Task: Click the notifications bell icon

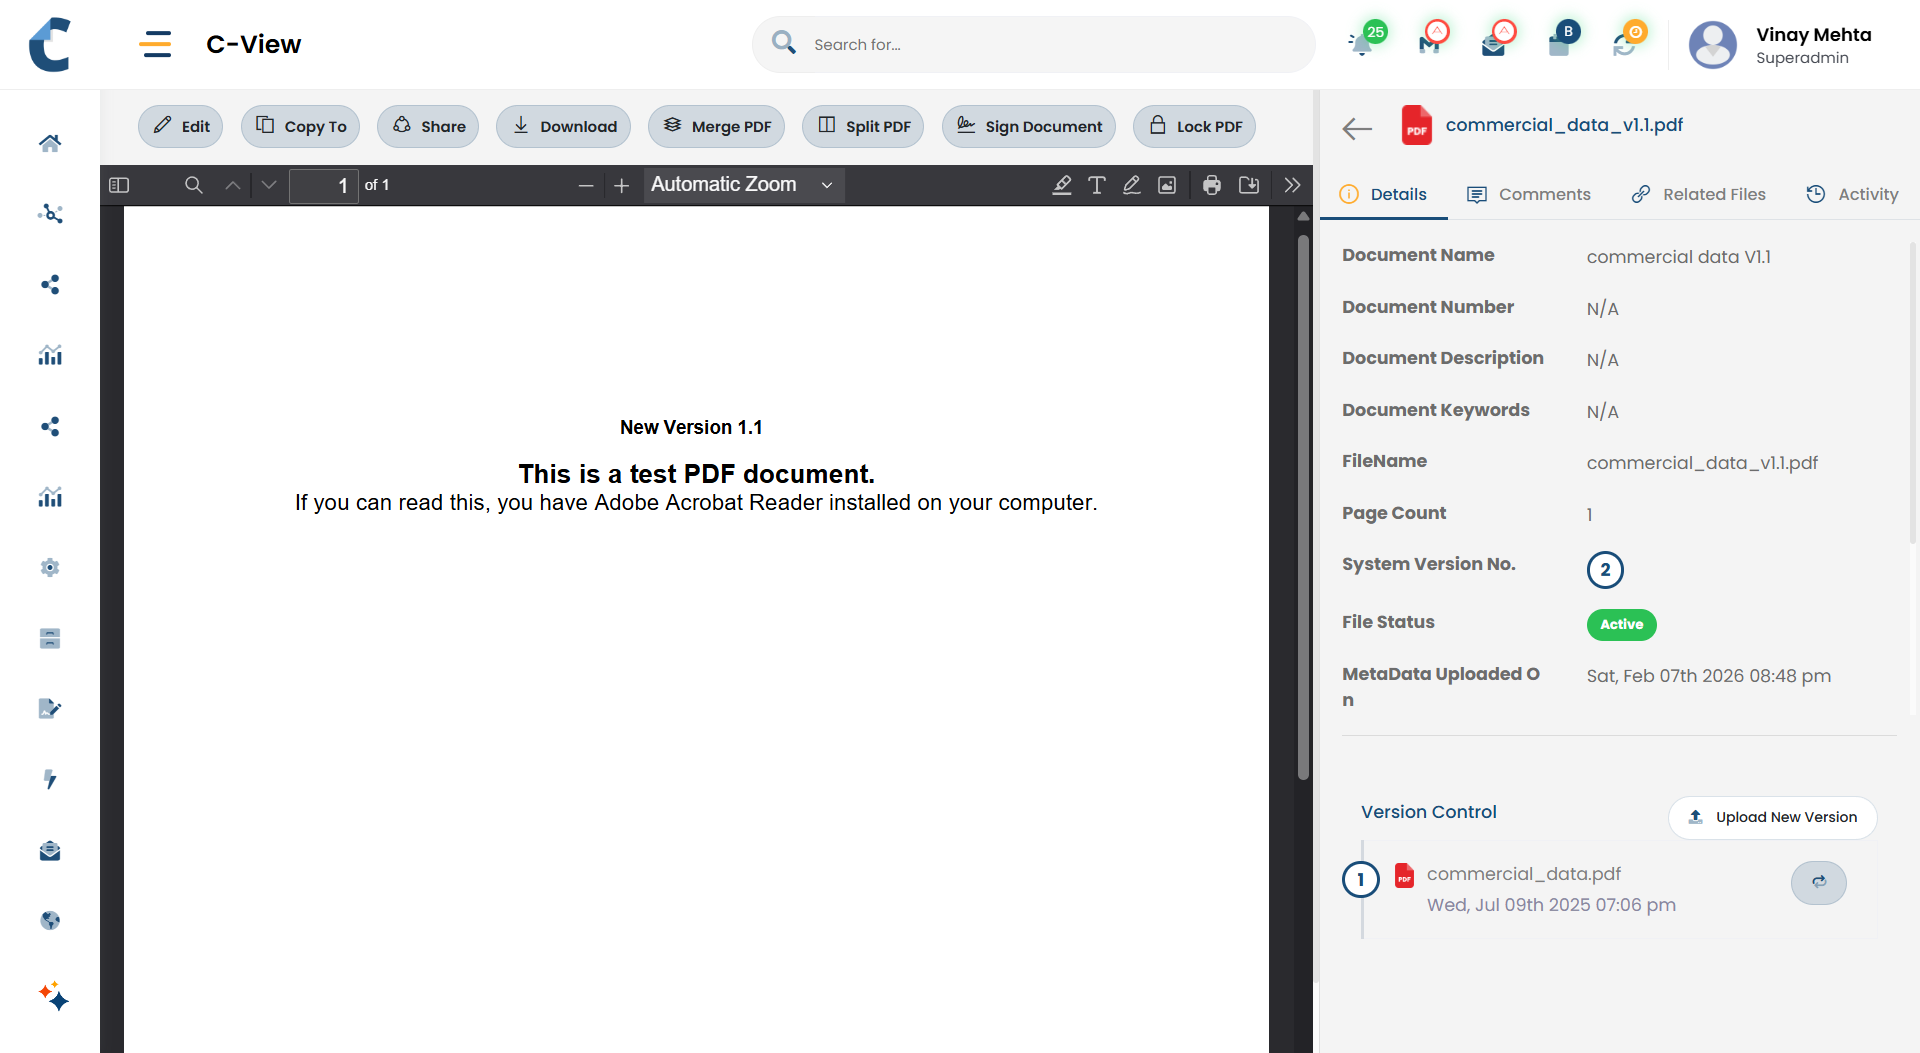Action: coord(1361,44)
